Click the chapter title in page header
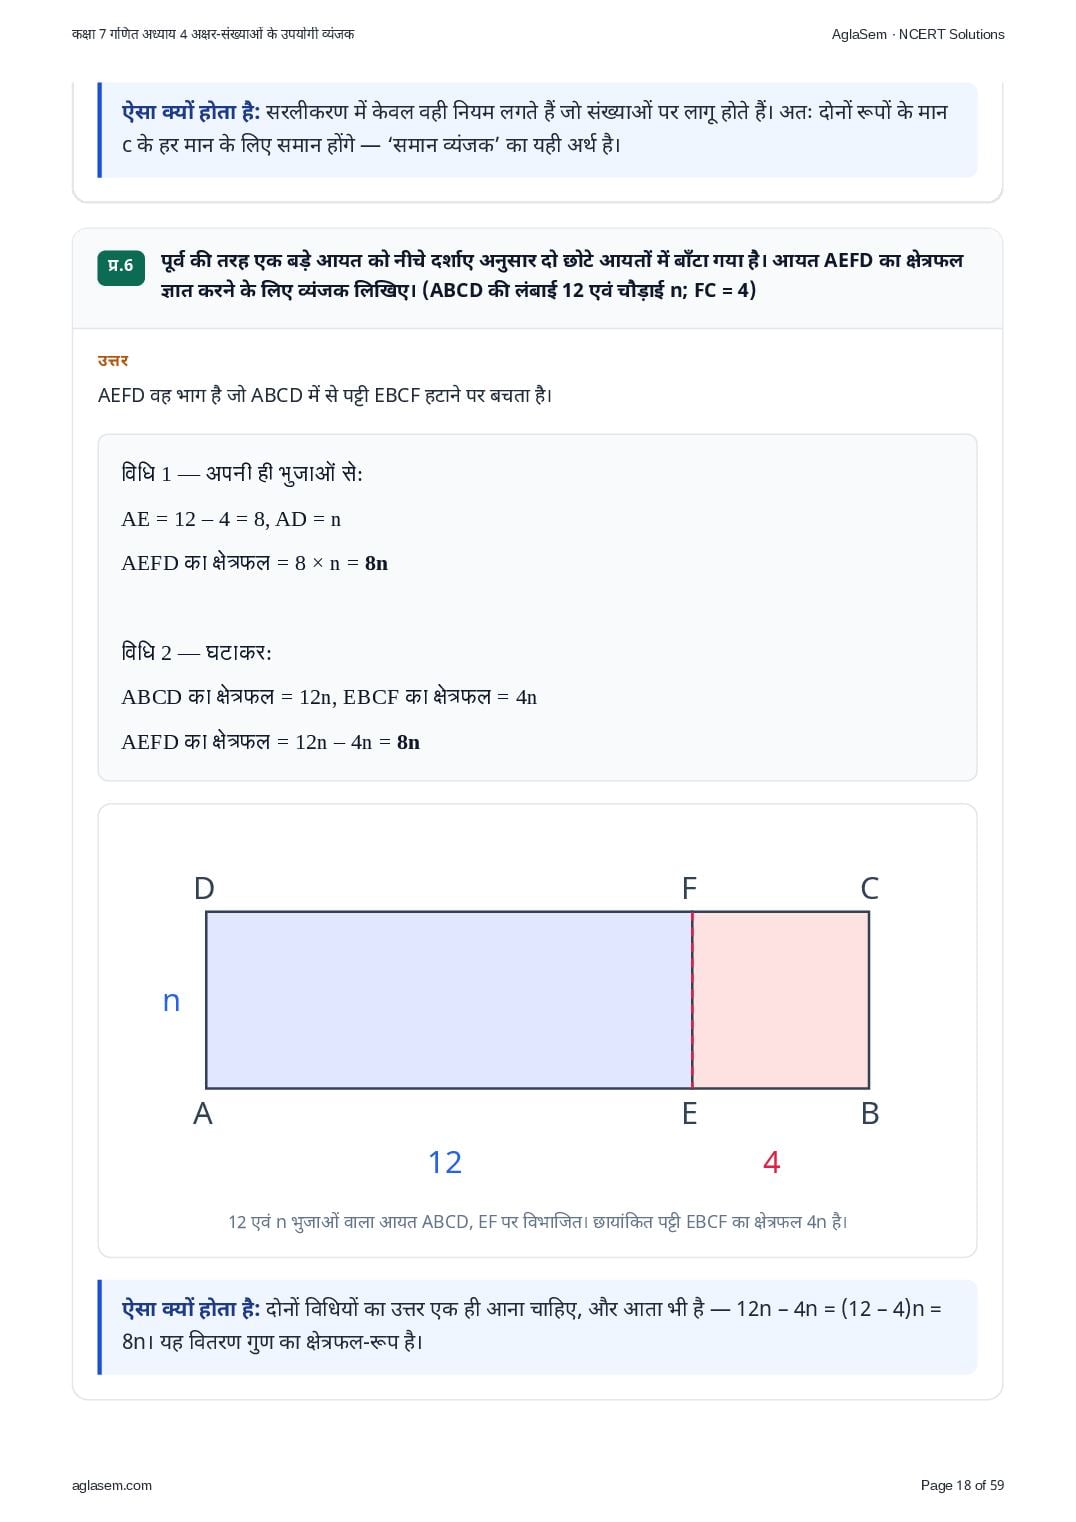The width and height of the screenshot is (1076, 1522). pyautogui.click(x=213, y=34)
